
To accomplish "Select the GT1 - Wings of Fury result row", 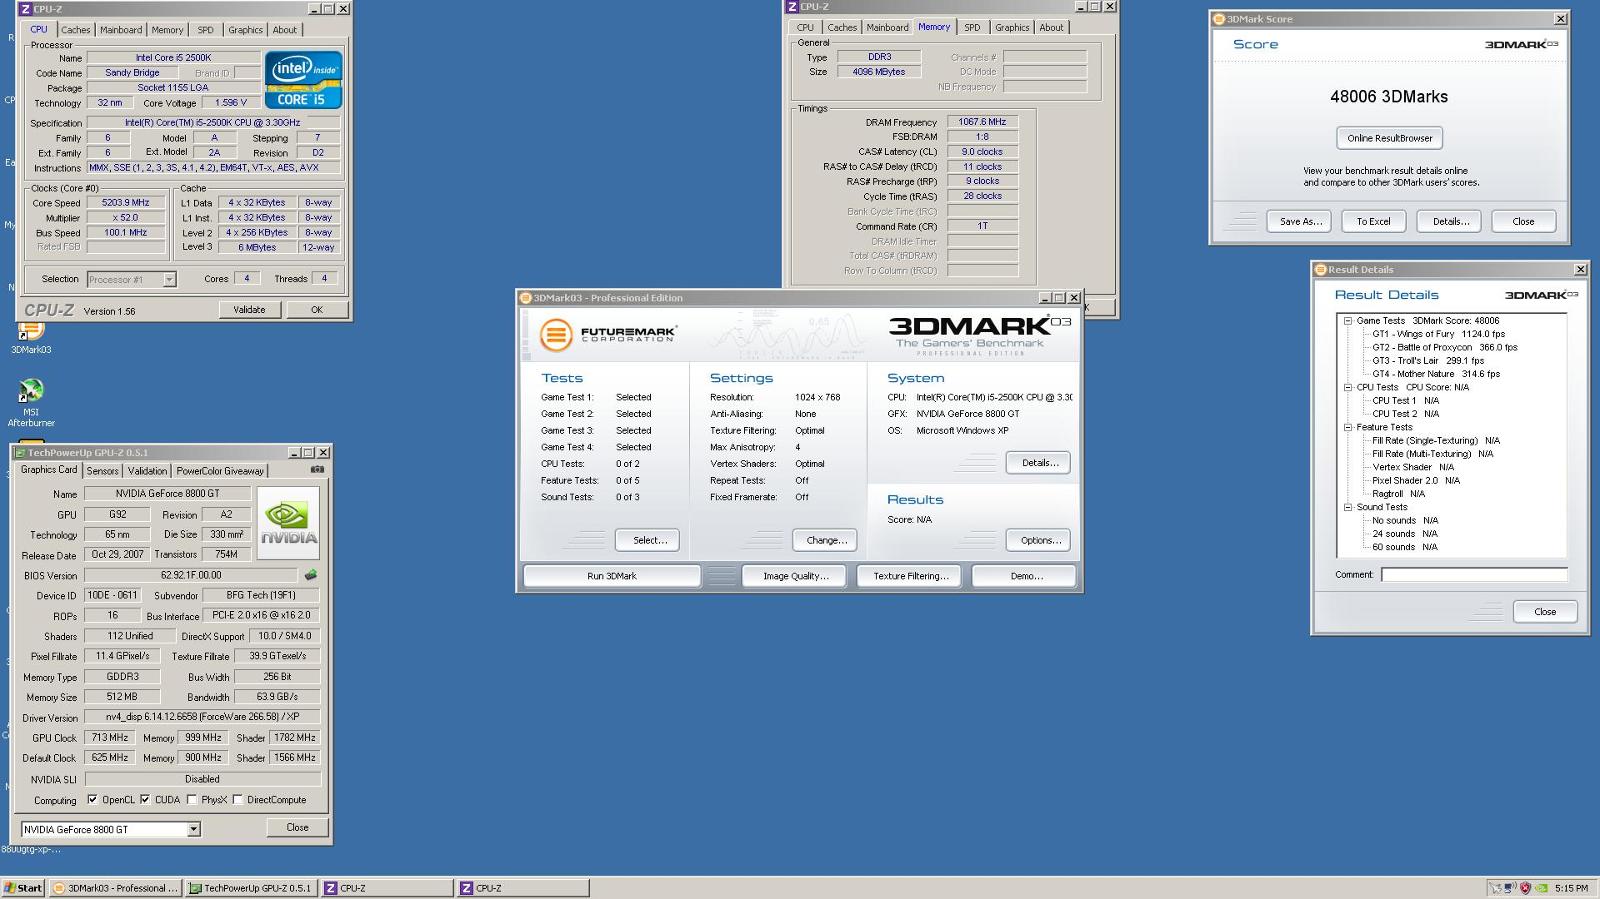I will 1438,334.
